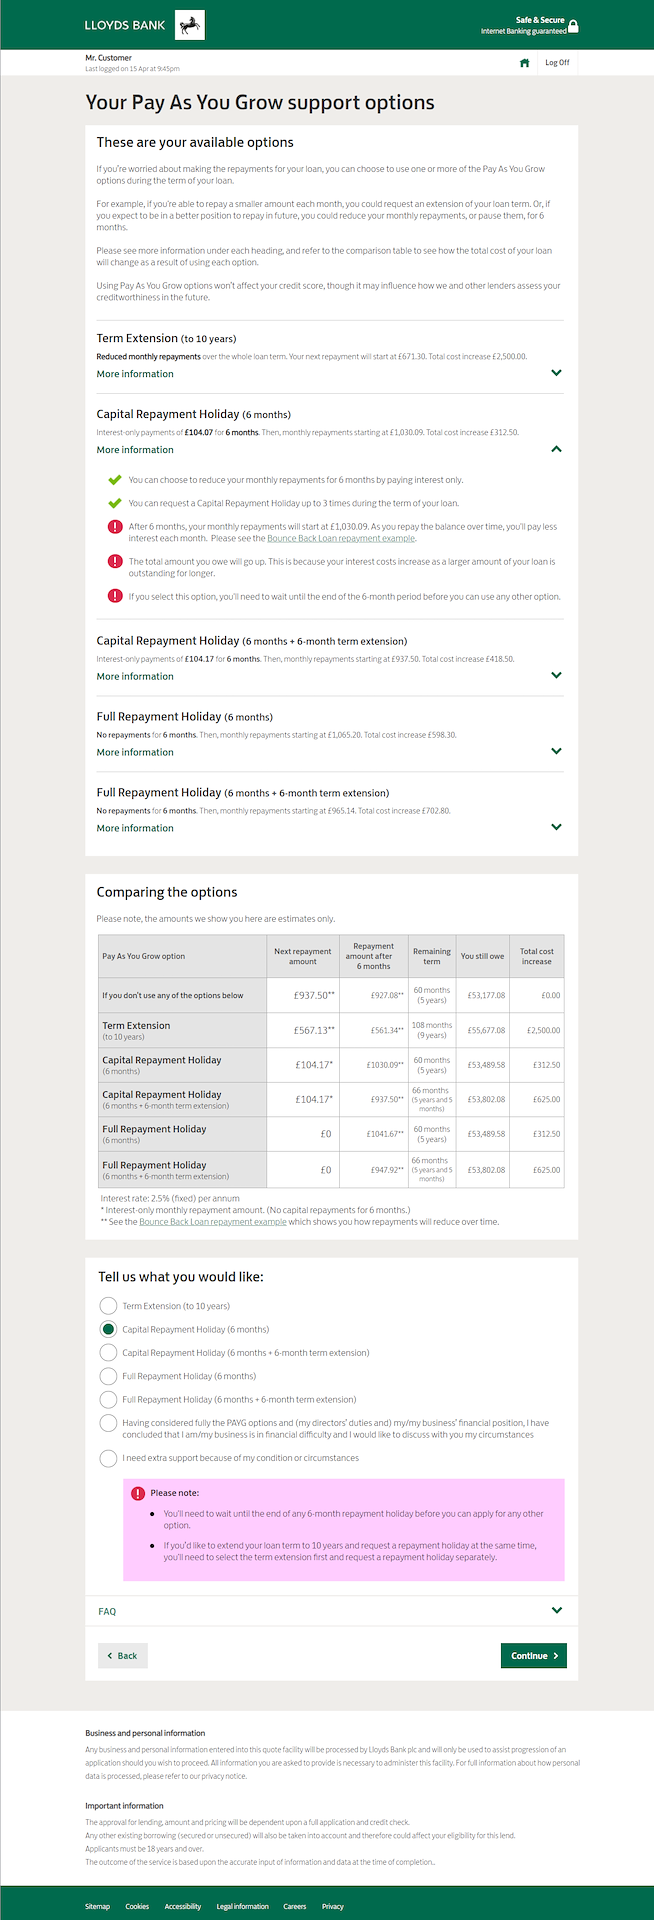Go to the home page via house icon
The image size is (654, 1920).
click(524, 63)
